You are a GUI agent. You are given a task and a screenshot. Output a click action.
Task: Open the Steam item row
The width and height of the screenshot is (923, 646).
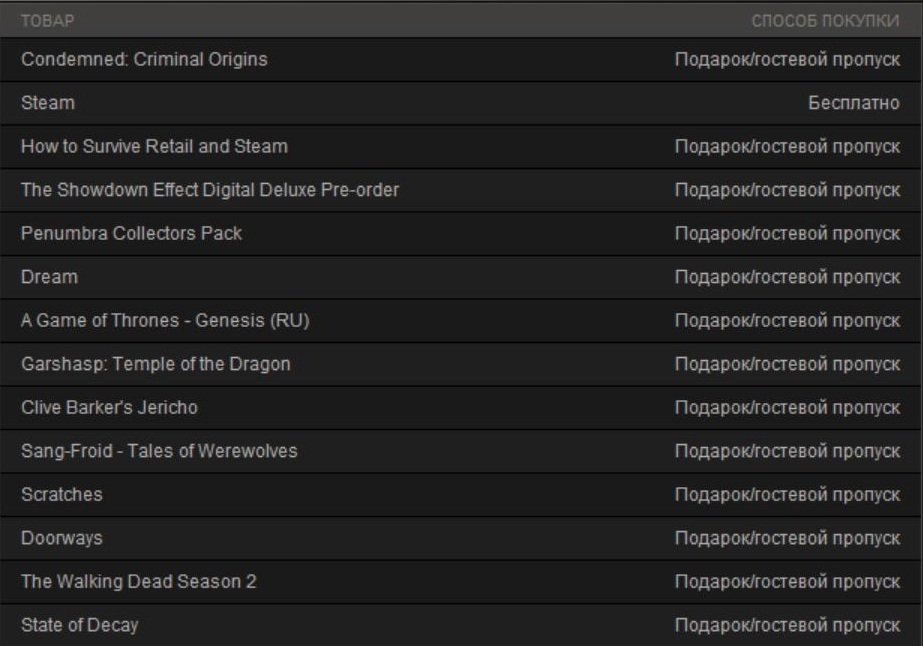click(48, 103)
